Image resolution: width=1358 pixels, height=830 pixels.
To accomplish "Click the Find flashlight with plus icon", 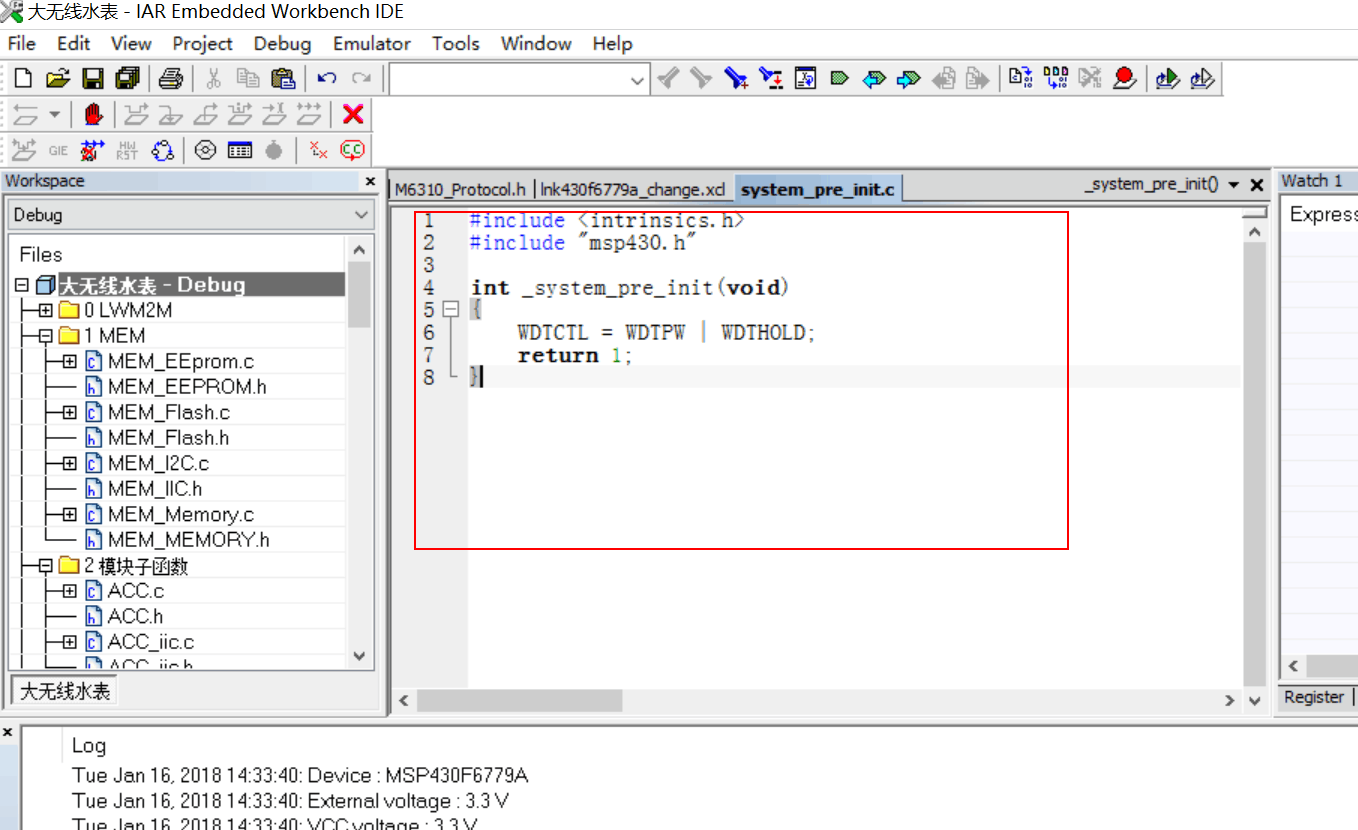I will (x=736, y=78).
